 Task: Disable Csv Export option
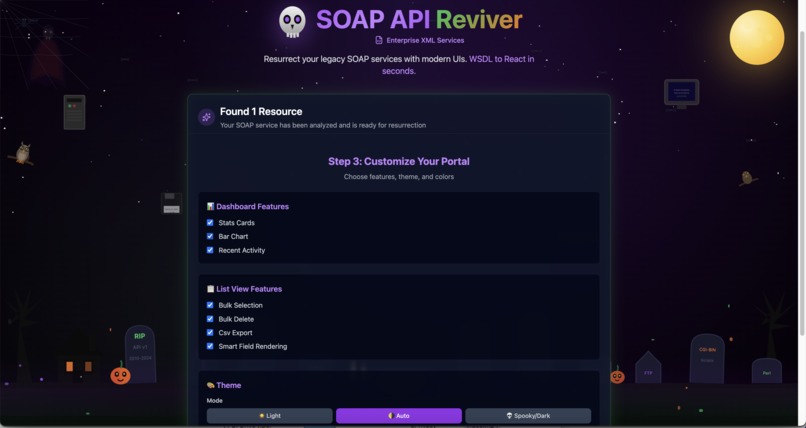click(210, 333)
